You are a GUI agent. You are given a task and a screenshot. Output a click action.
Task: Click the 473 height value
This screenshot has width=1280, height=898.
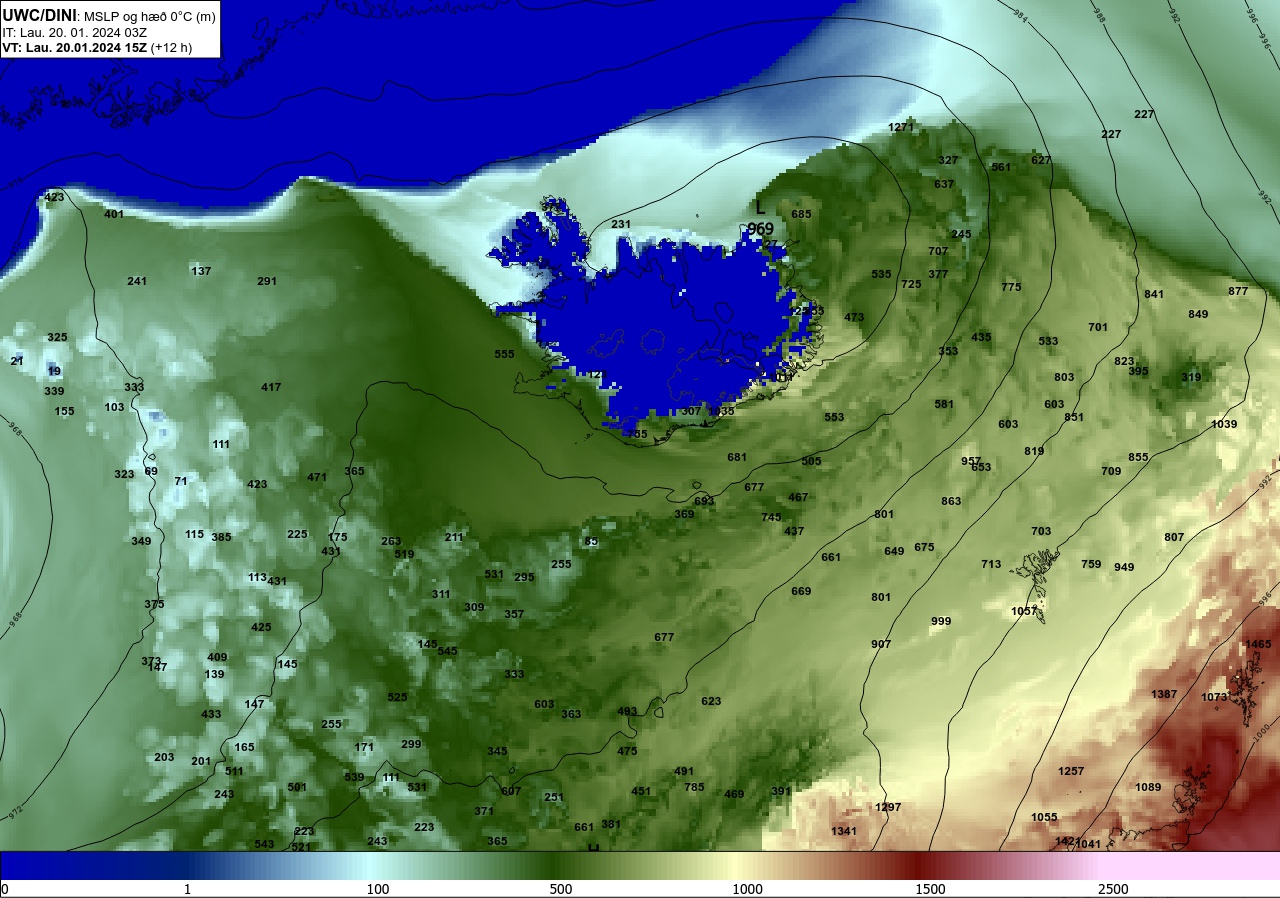[x=854, y=317]
